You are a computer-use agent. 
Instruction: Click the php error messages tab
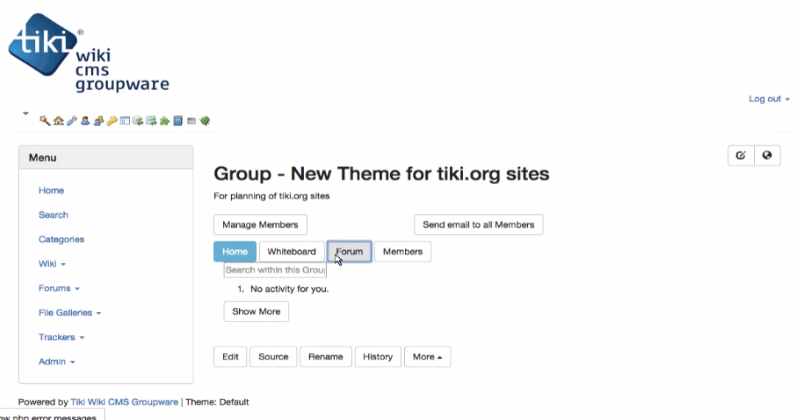point(52,415)
